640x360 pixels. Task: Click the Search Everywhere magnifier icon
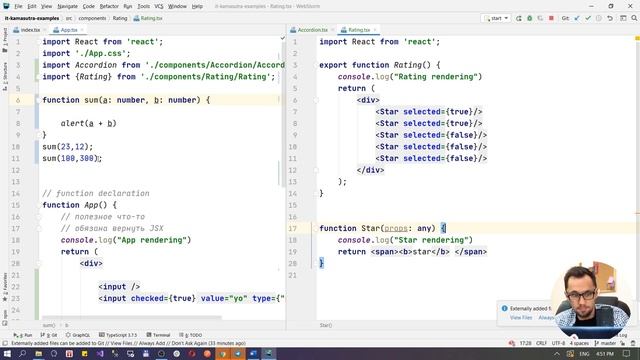pos(634,18)
